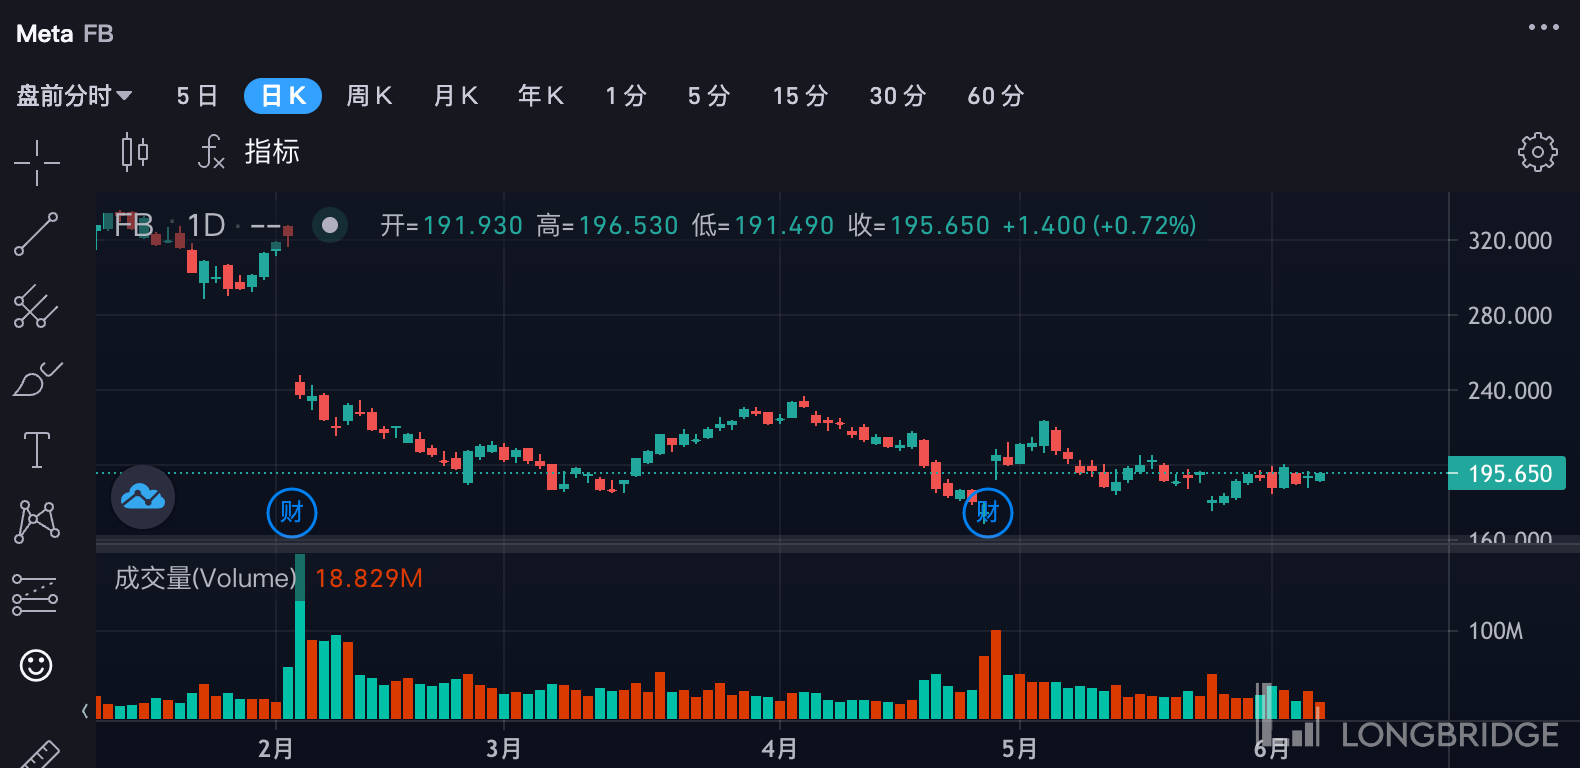Select the 日K daily candle tab
The image size is (1580, 768).
click(x=283, y=96)
